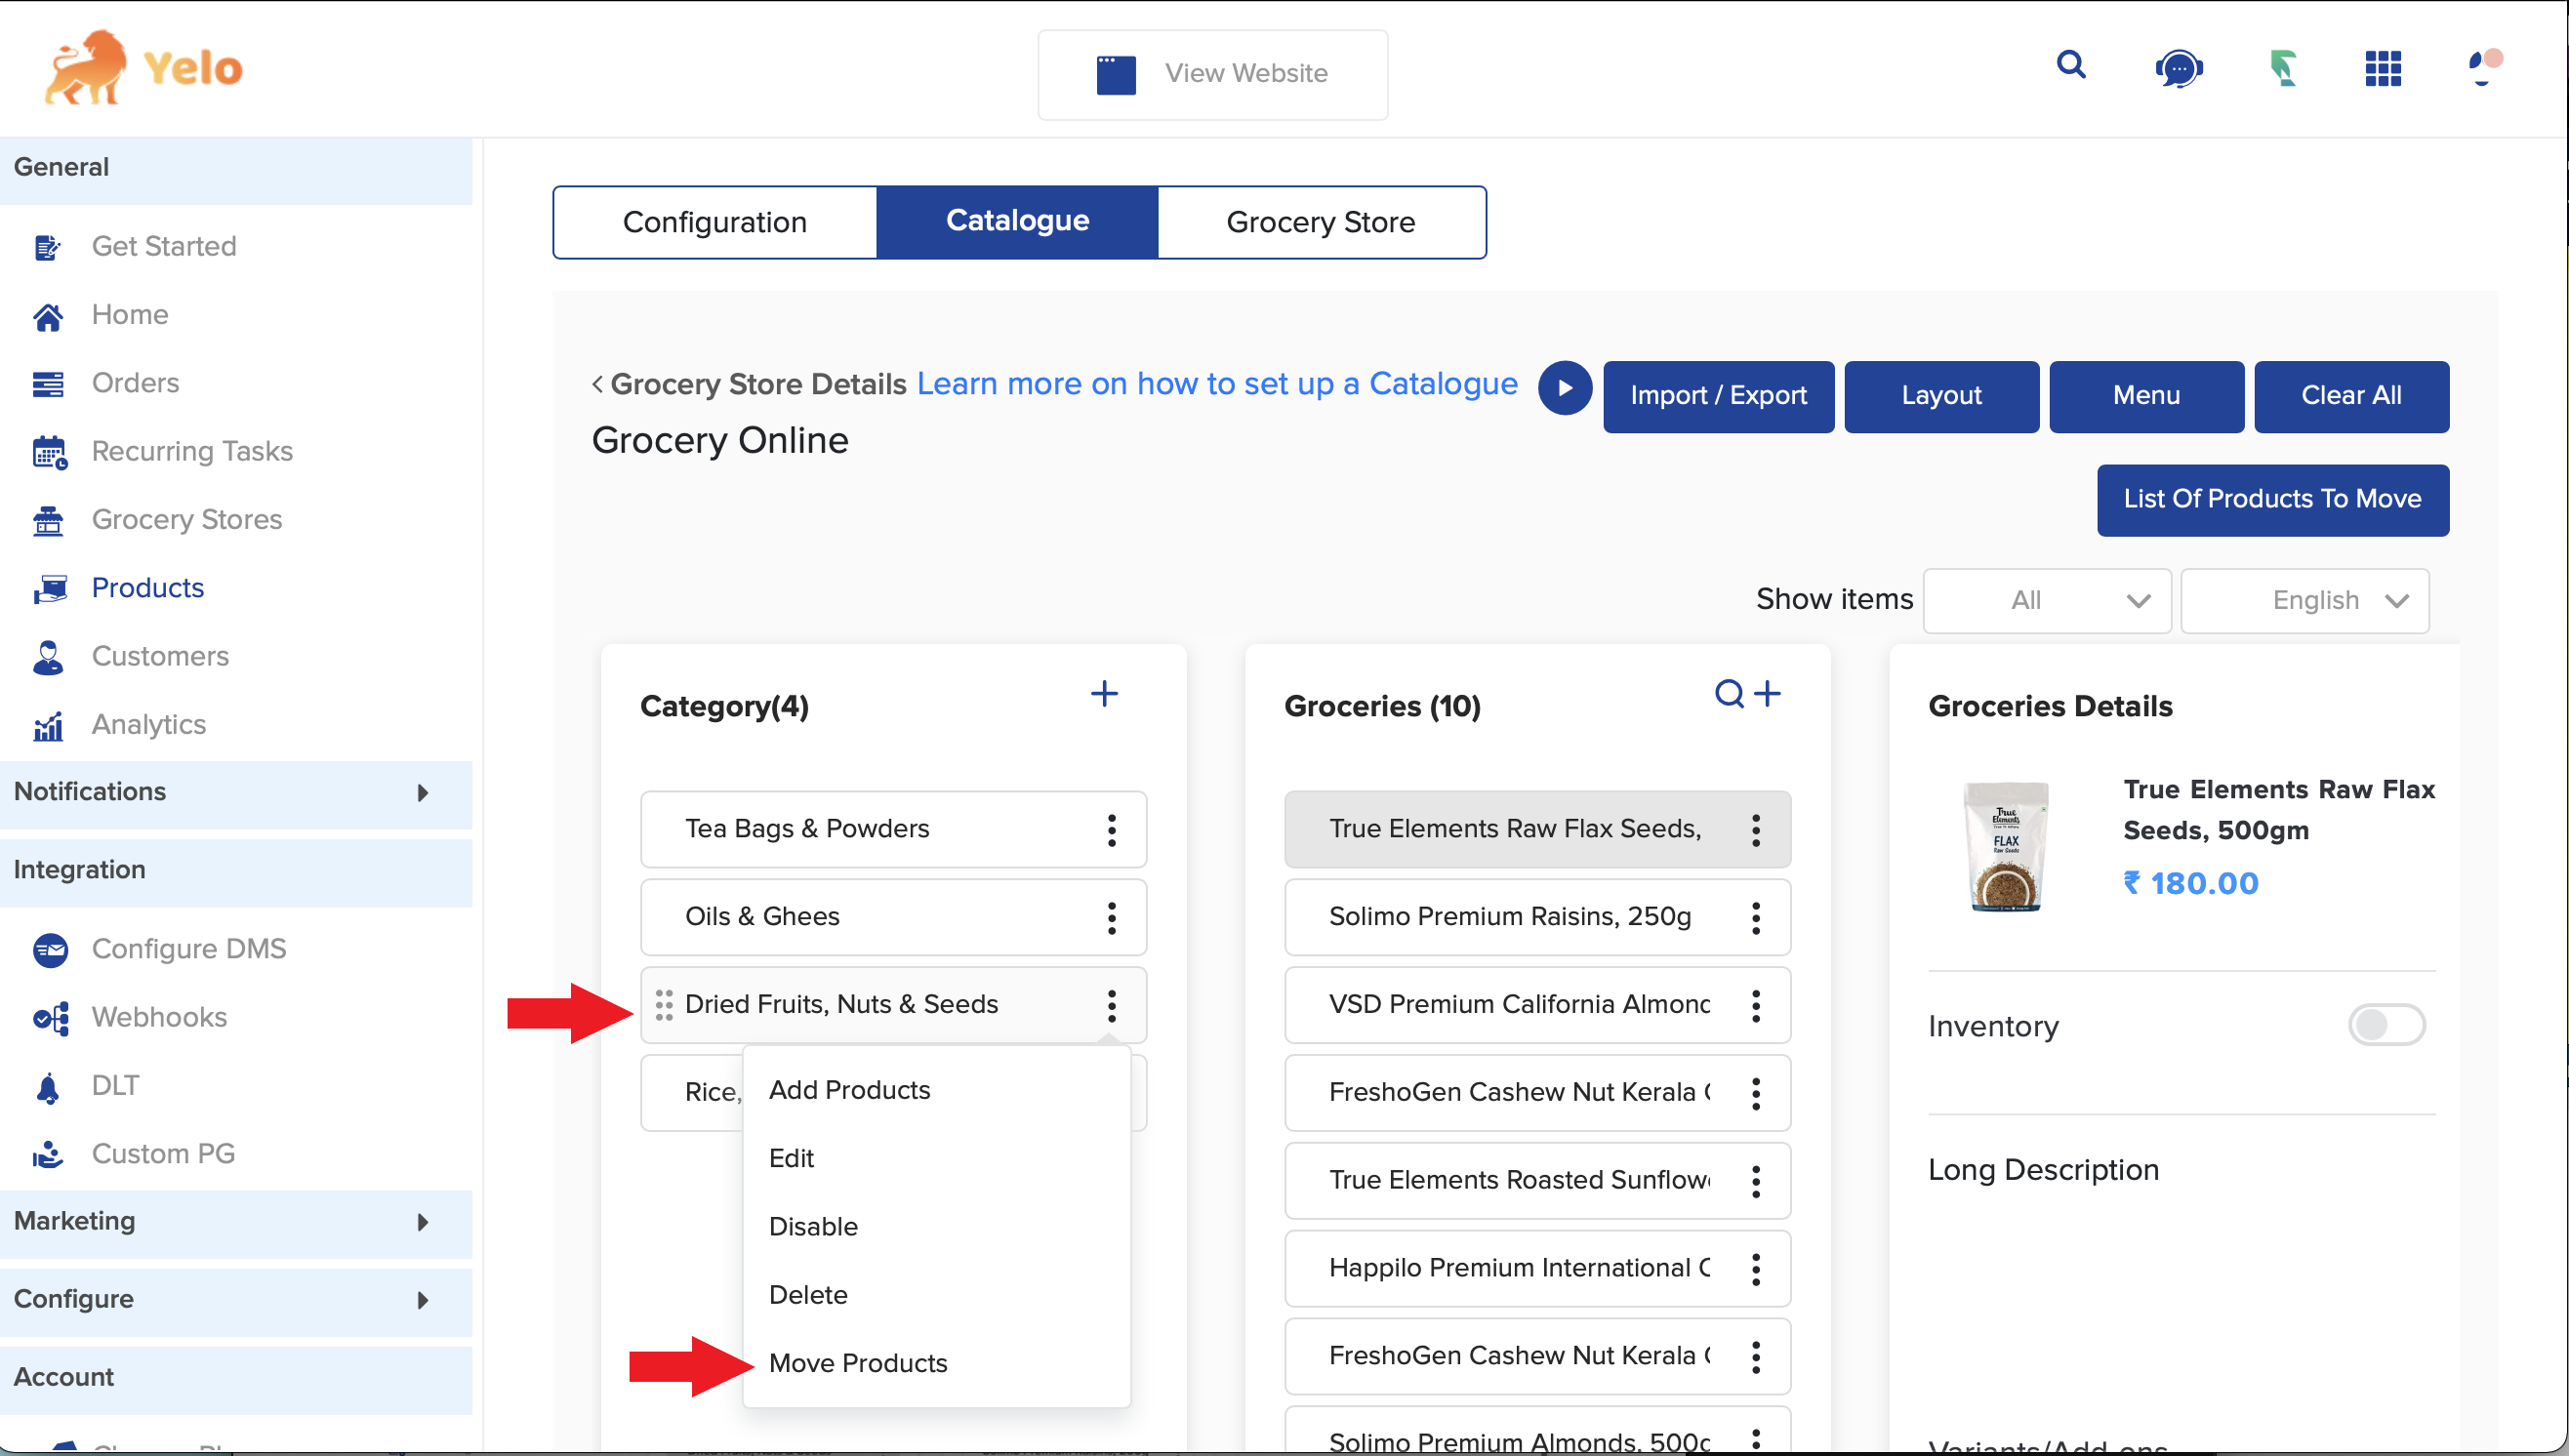Open options for Solimo Premium Raisins
This screenshot has height=1456, width=2569.
coord(1755,918)
